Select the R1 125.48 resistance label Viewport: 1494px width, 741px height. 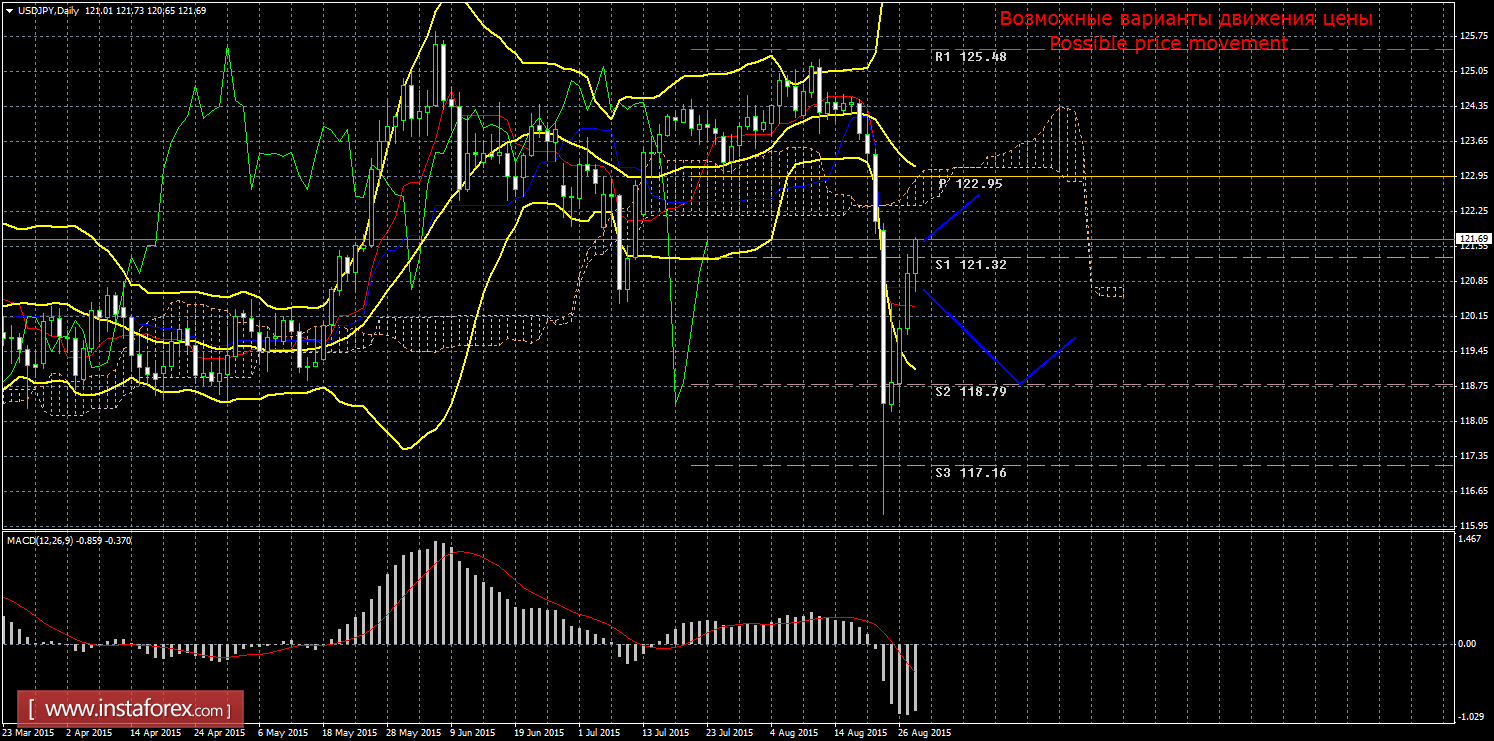[x=970, y=57]
